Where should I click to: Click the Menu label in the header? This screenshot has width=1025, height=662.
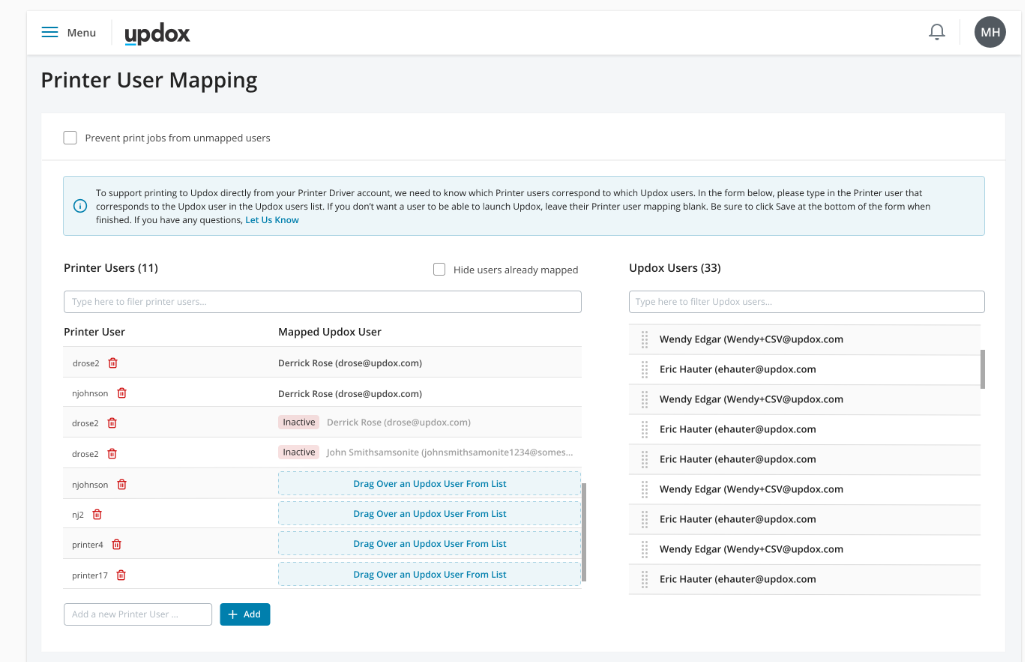click(81, 33)
